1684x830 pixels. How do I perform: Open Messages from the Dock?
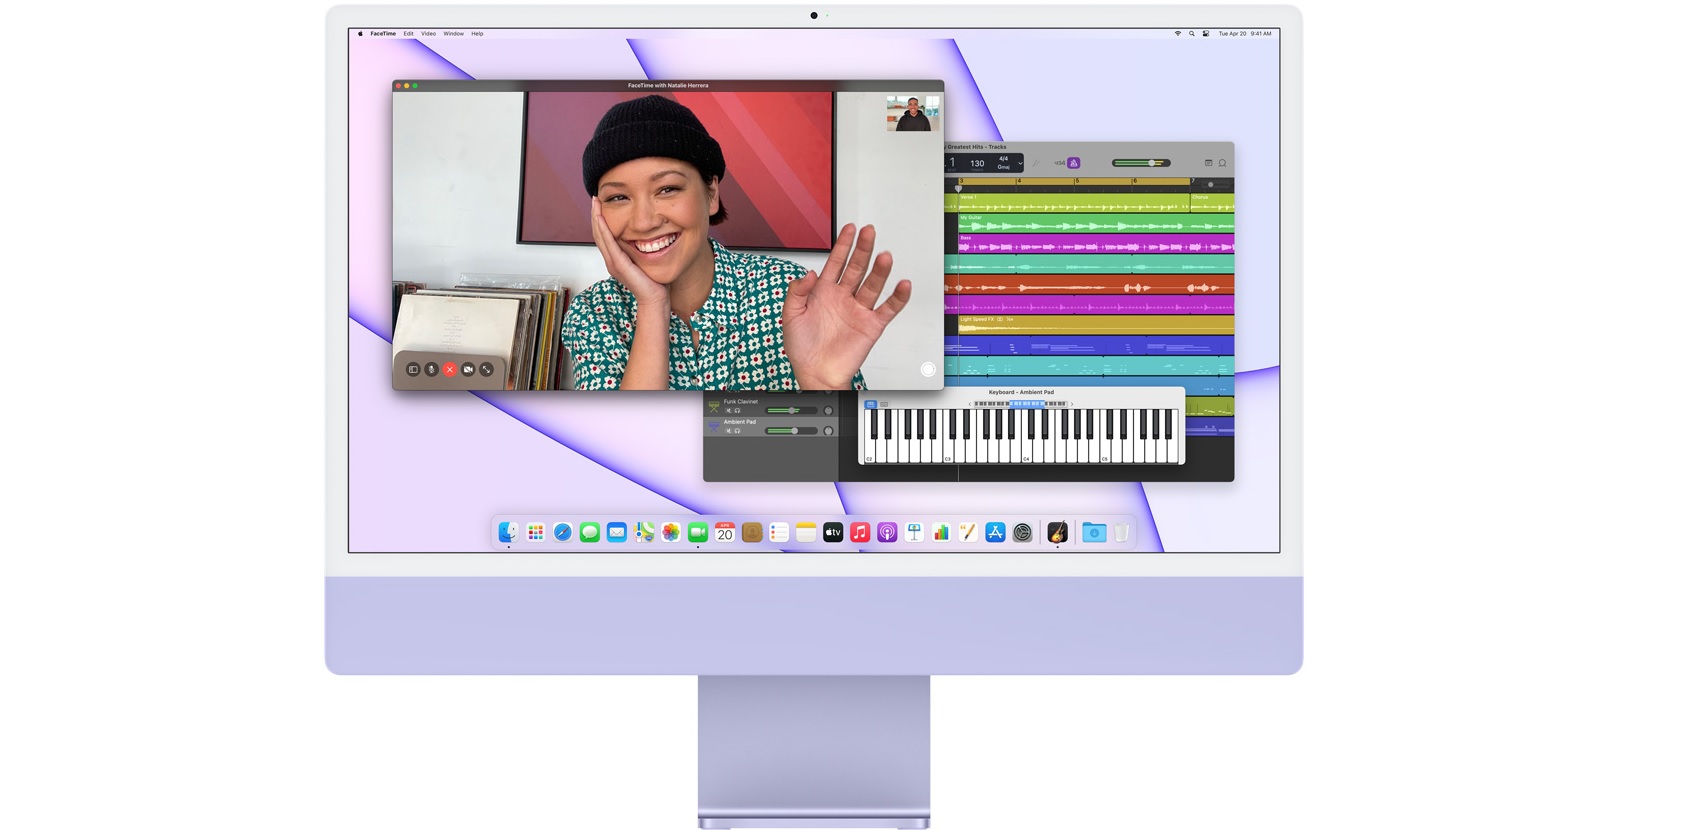(590, 532)
